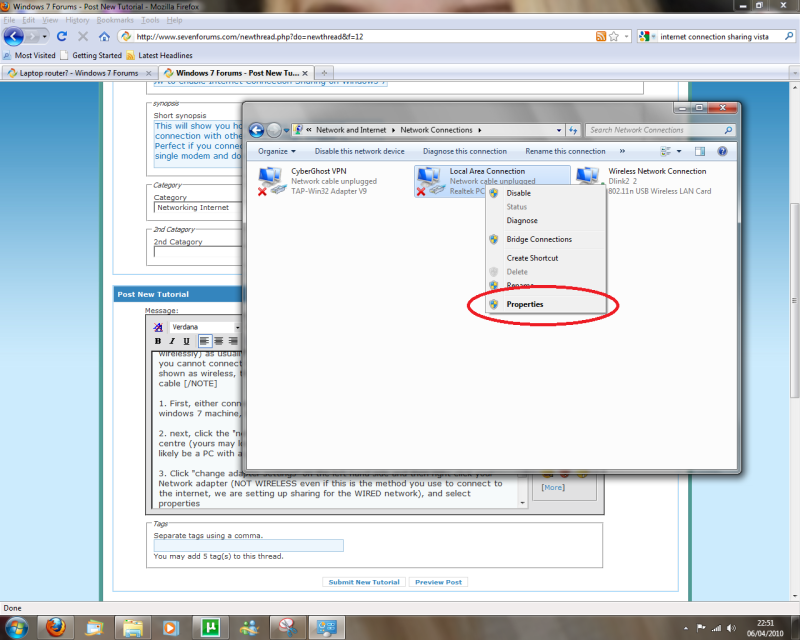Toggle the preview pane in Explorer
The width and height of the screenshot is (800, 640).
point(700,151)
